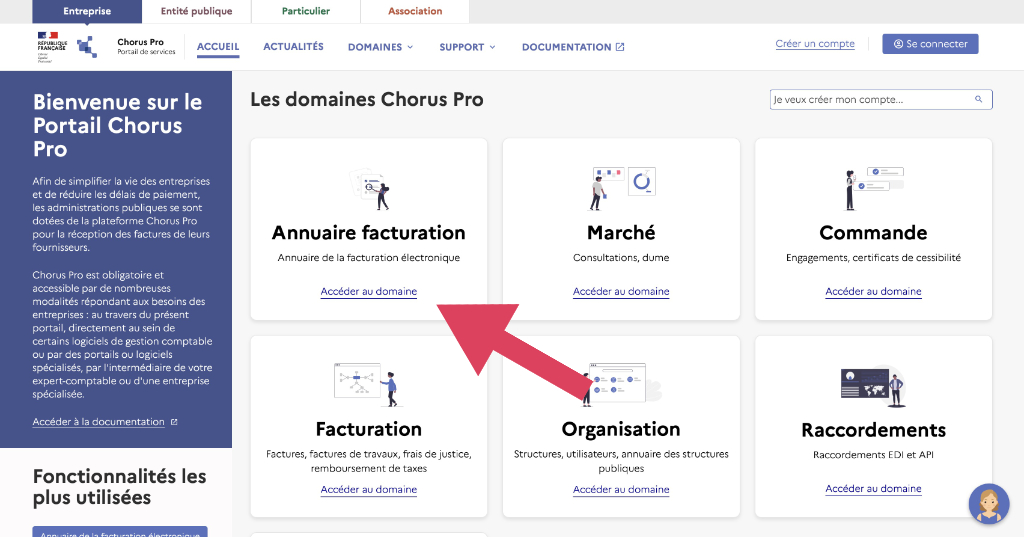Click the search magnifier icon in search box
The width and height of the screenshot is (1024, 537).
point(978,99)
